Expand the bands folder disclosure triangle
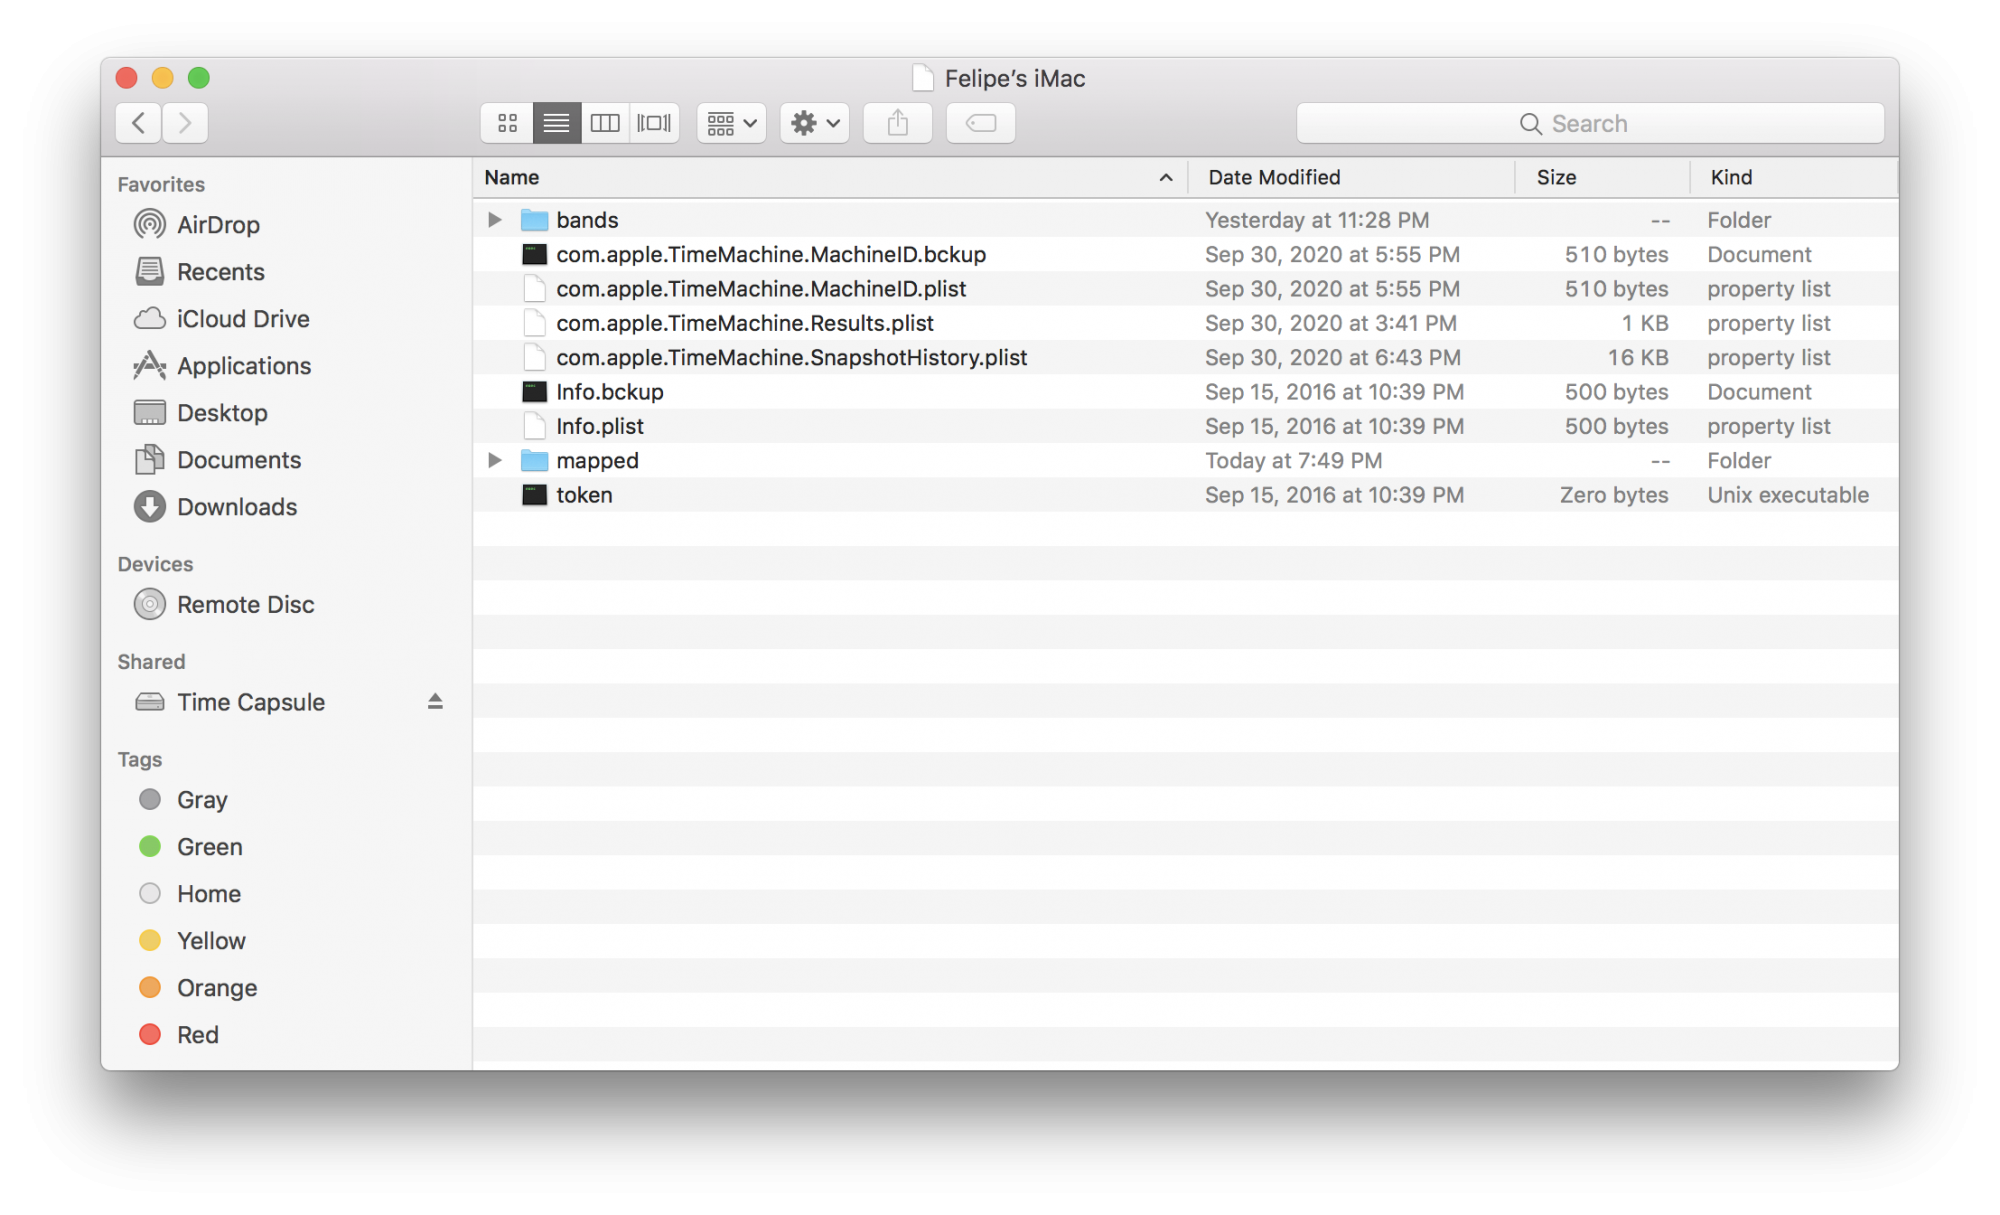The image size is (2000, 1215). click(x=494, y=219)
